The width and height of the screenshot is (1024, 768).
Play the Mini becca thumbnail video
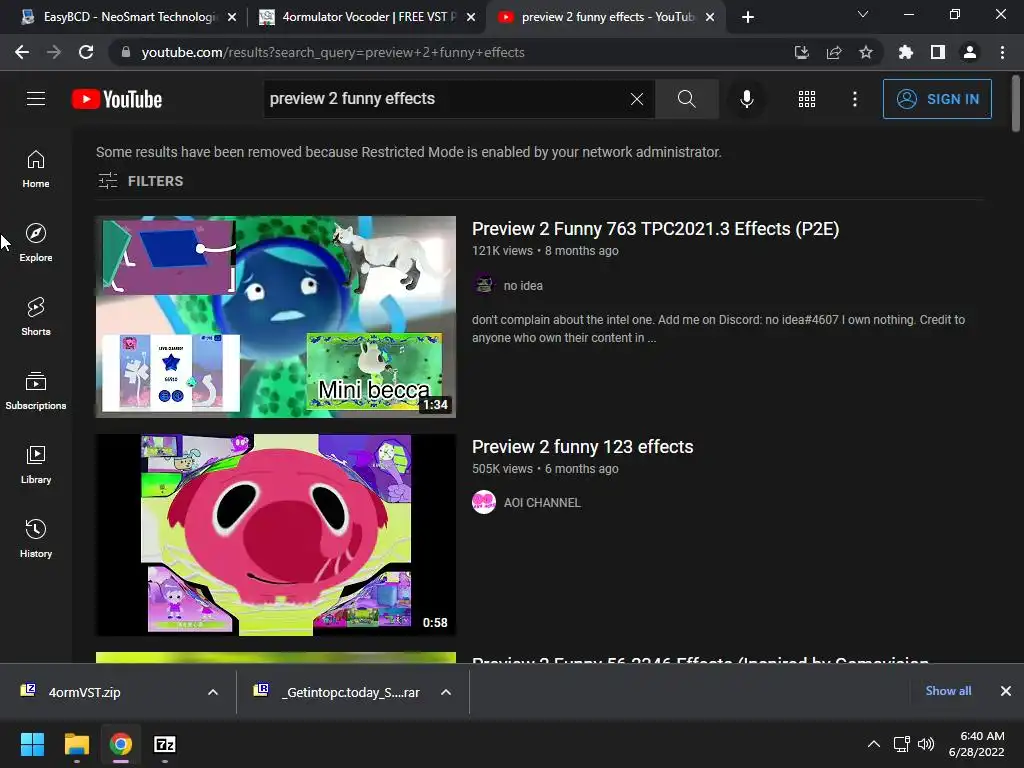coord(276,317)
